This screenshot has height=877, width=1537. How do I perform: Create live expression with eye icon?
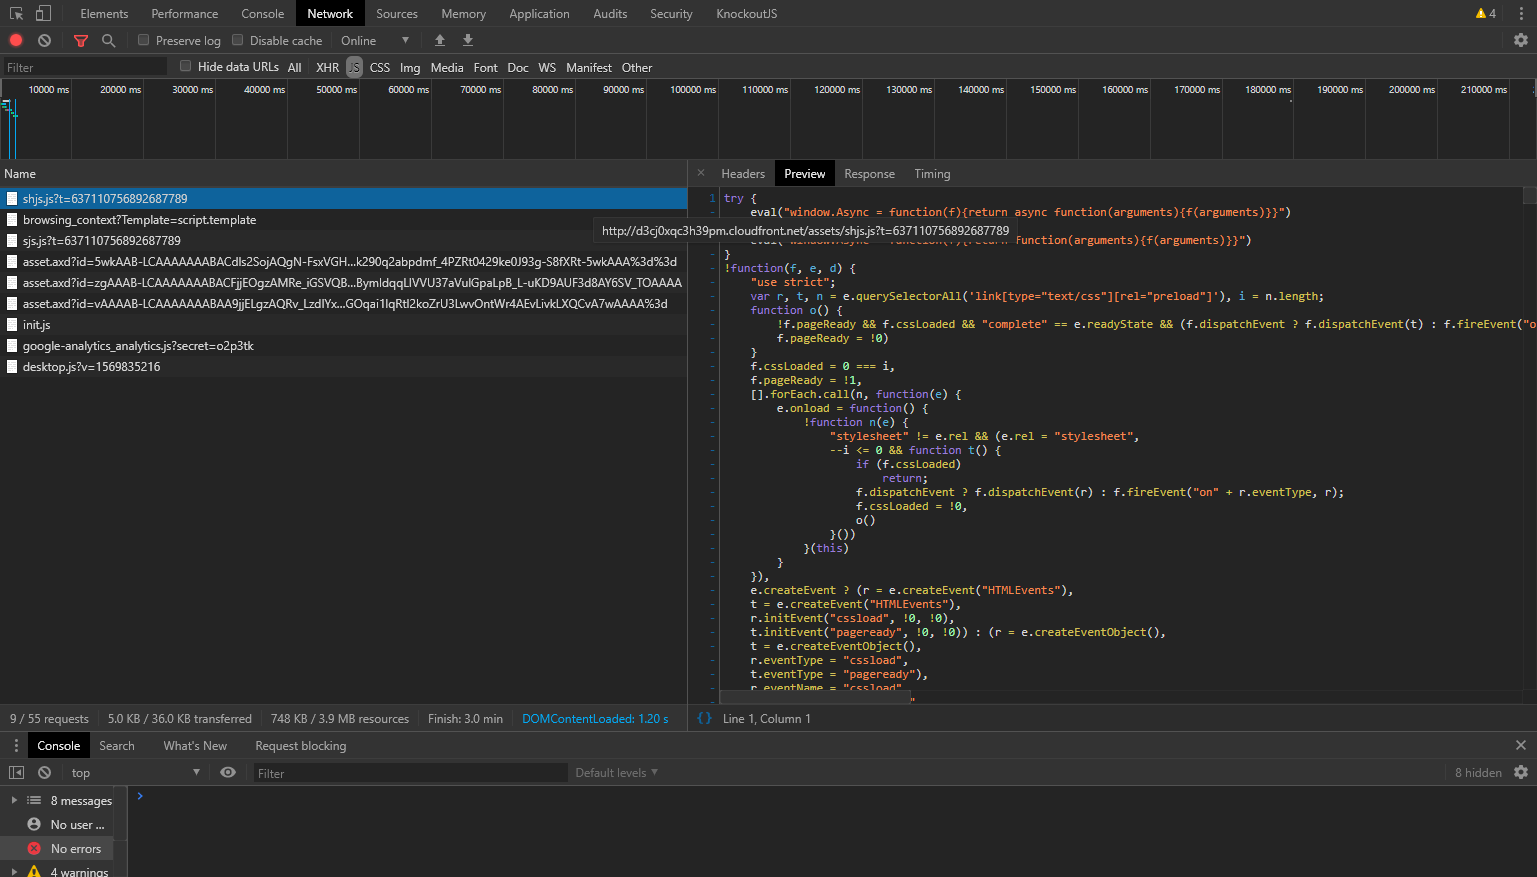tap(228, 772)
